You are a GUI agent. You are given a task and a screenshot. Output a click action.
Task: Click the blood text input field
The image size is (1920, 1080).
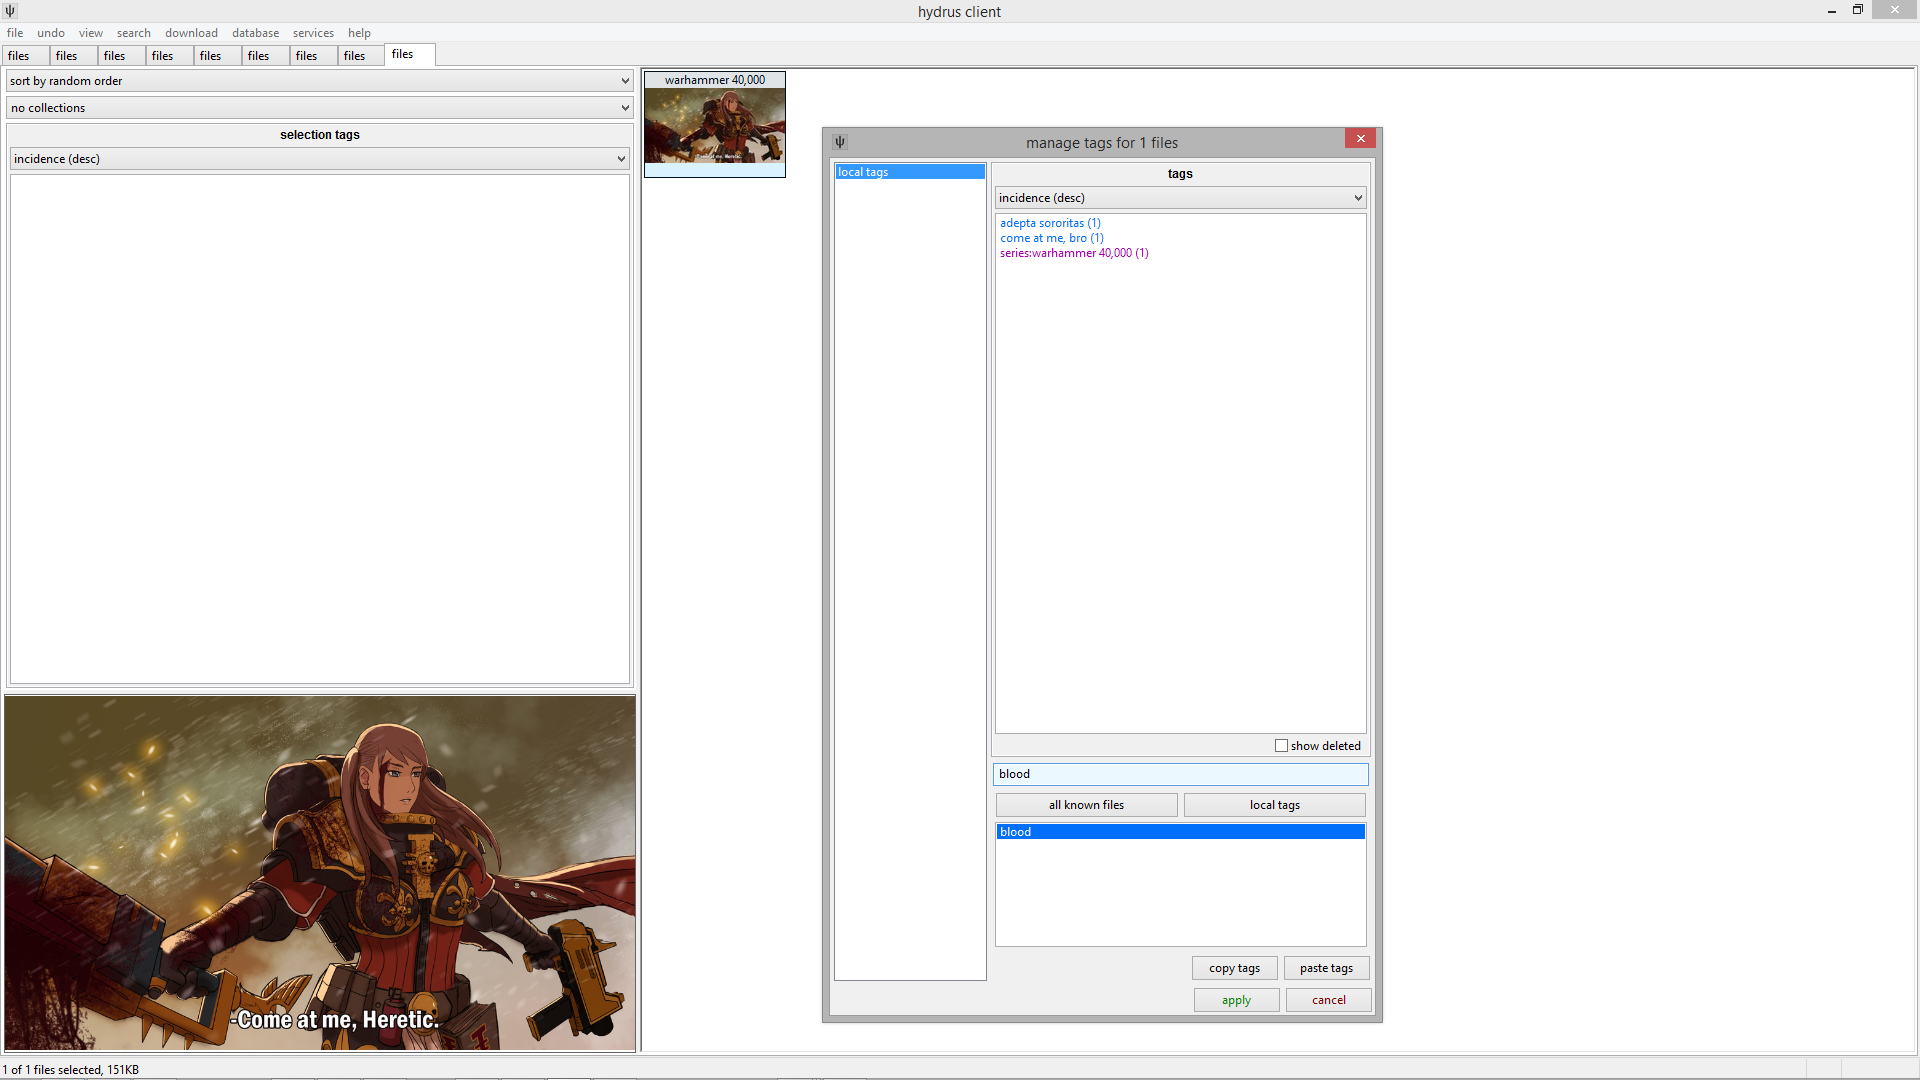(1179, 773)
